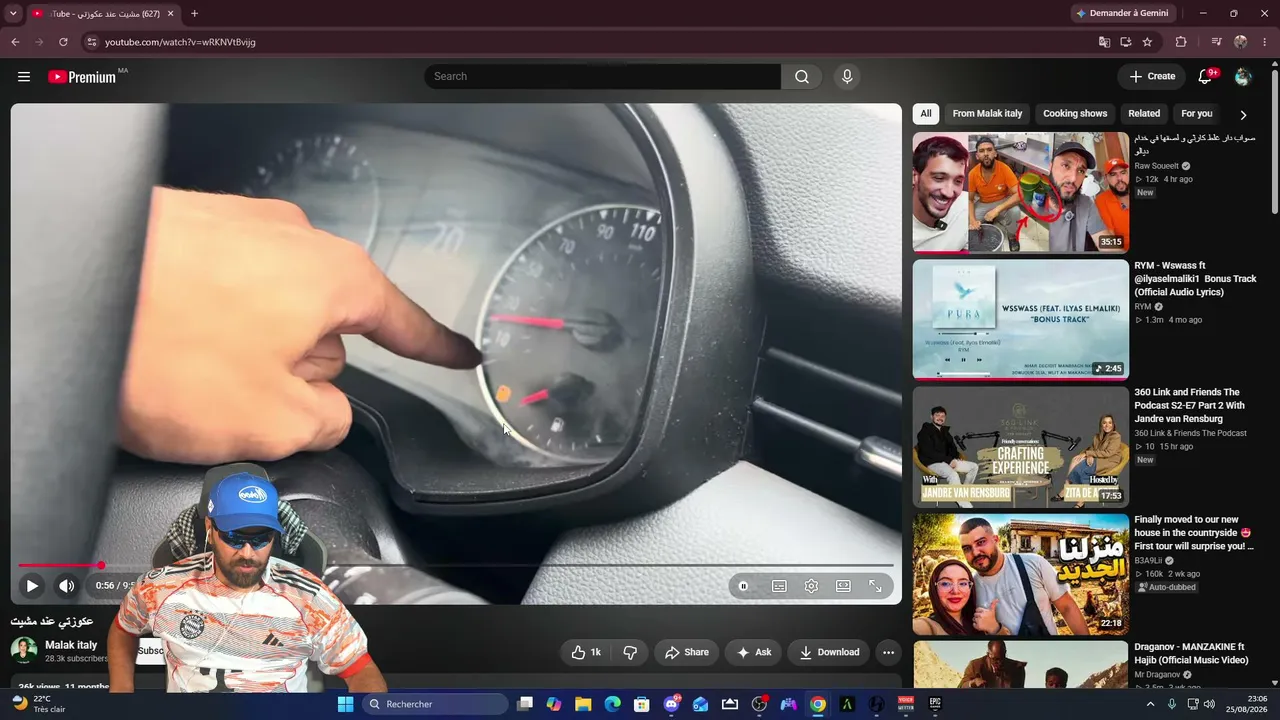Open Draganov - MANZAKINE video title

[x=1191, y=653]
